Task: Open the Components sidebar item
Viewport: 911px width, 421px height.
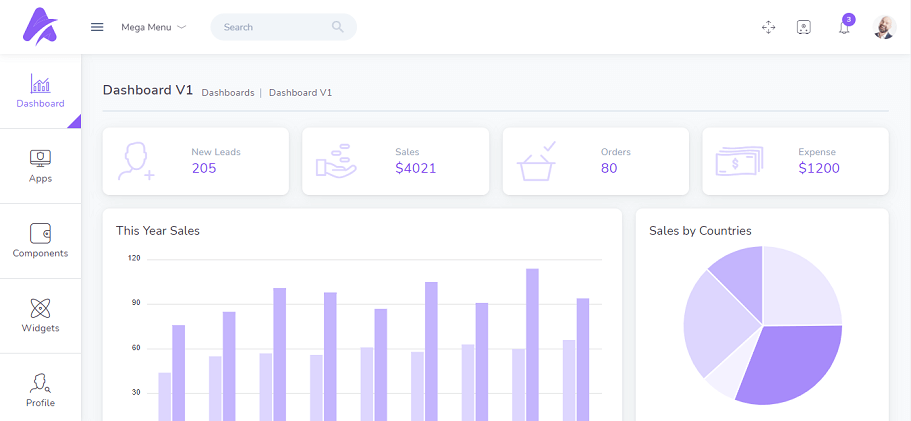Action: coord(40,241)
